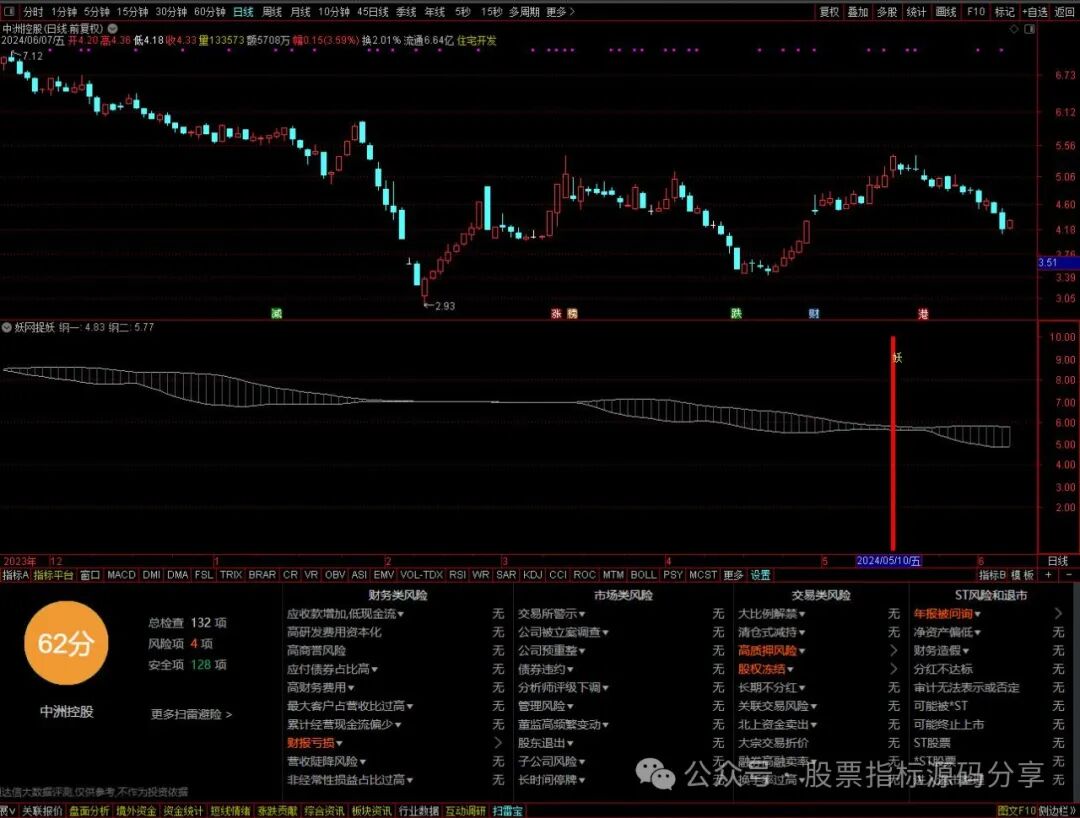Open the 财报亏损 detail arrow
This screenshot has width=1080, height=818.
(498, 743)
